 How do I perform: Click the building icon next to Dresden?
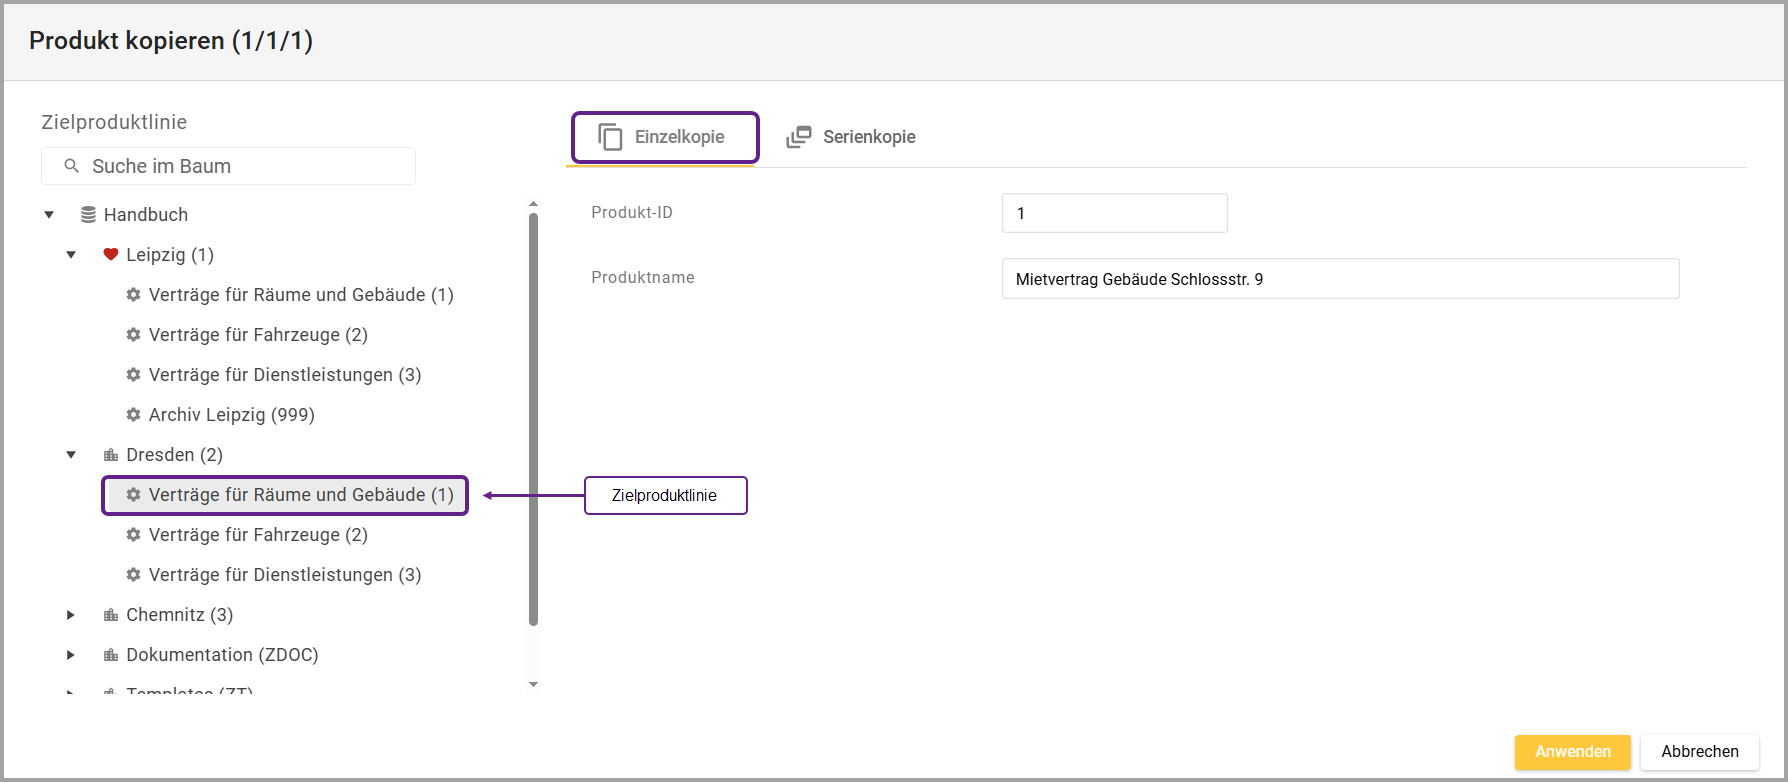[111, 455]
